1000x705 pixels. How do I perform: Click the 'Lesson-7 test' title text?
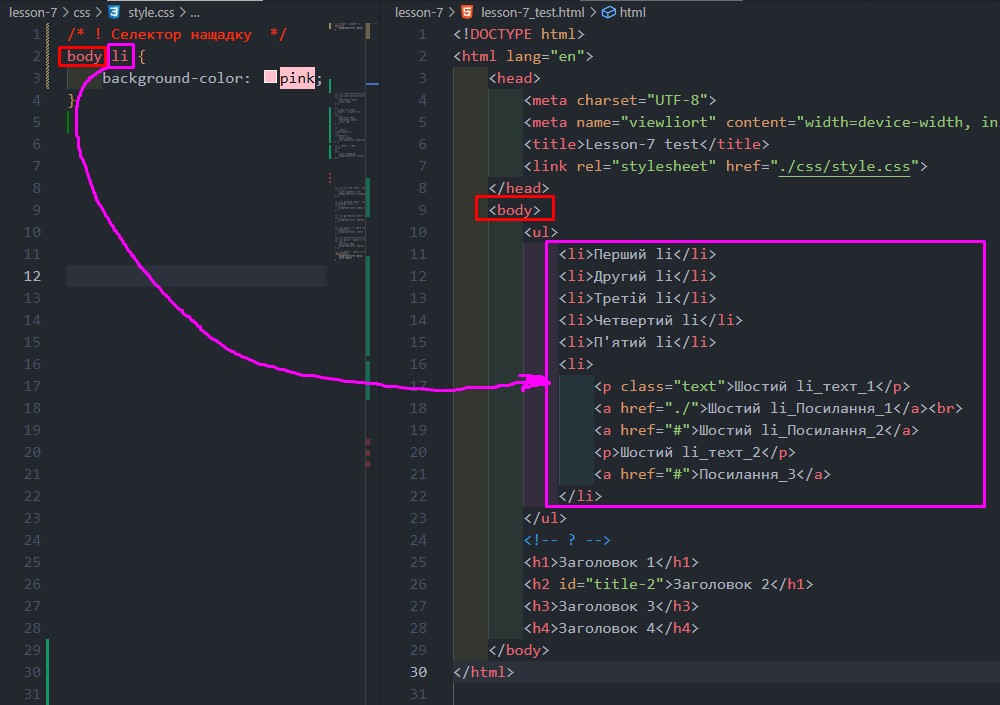(642, 144)
